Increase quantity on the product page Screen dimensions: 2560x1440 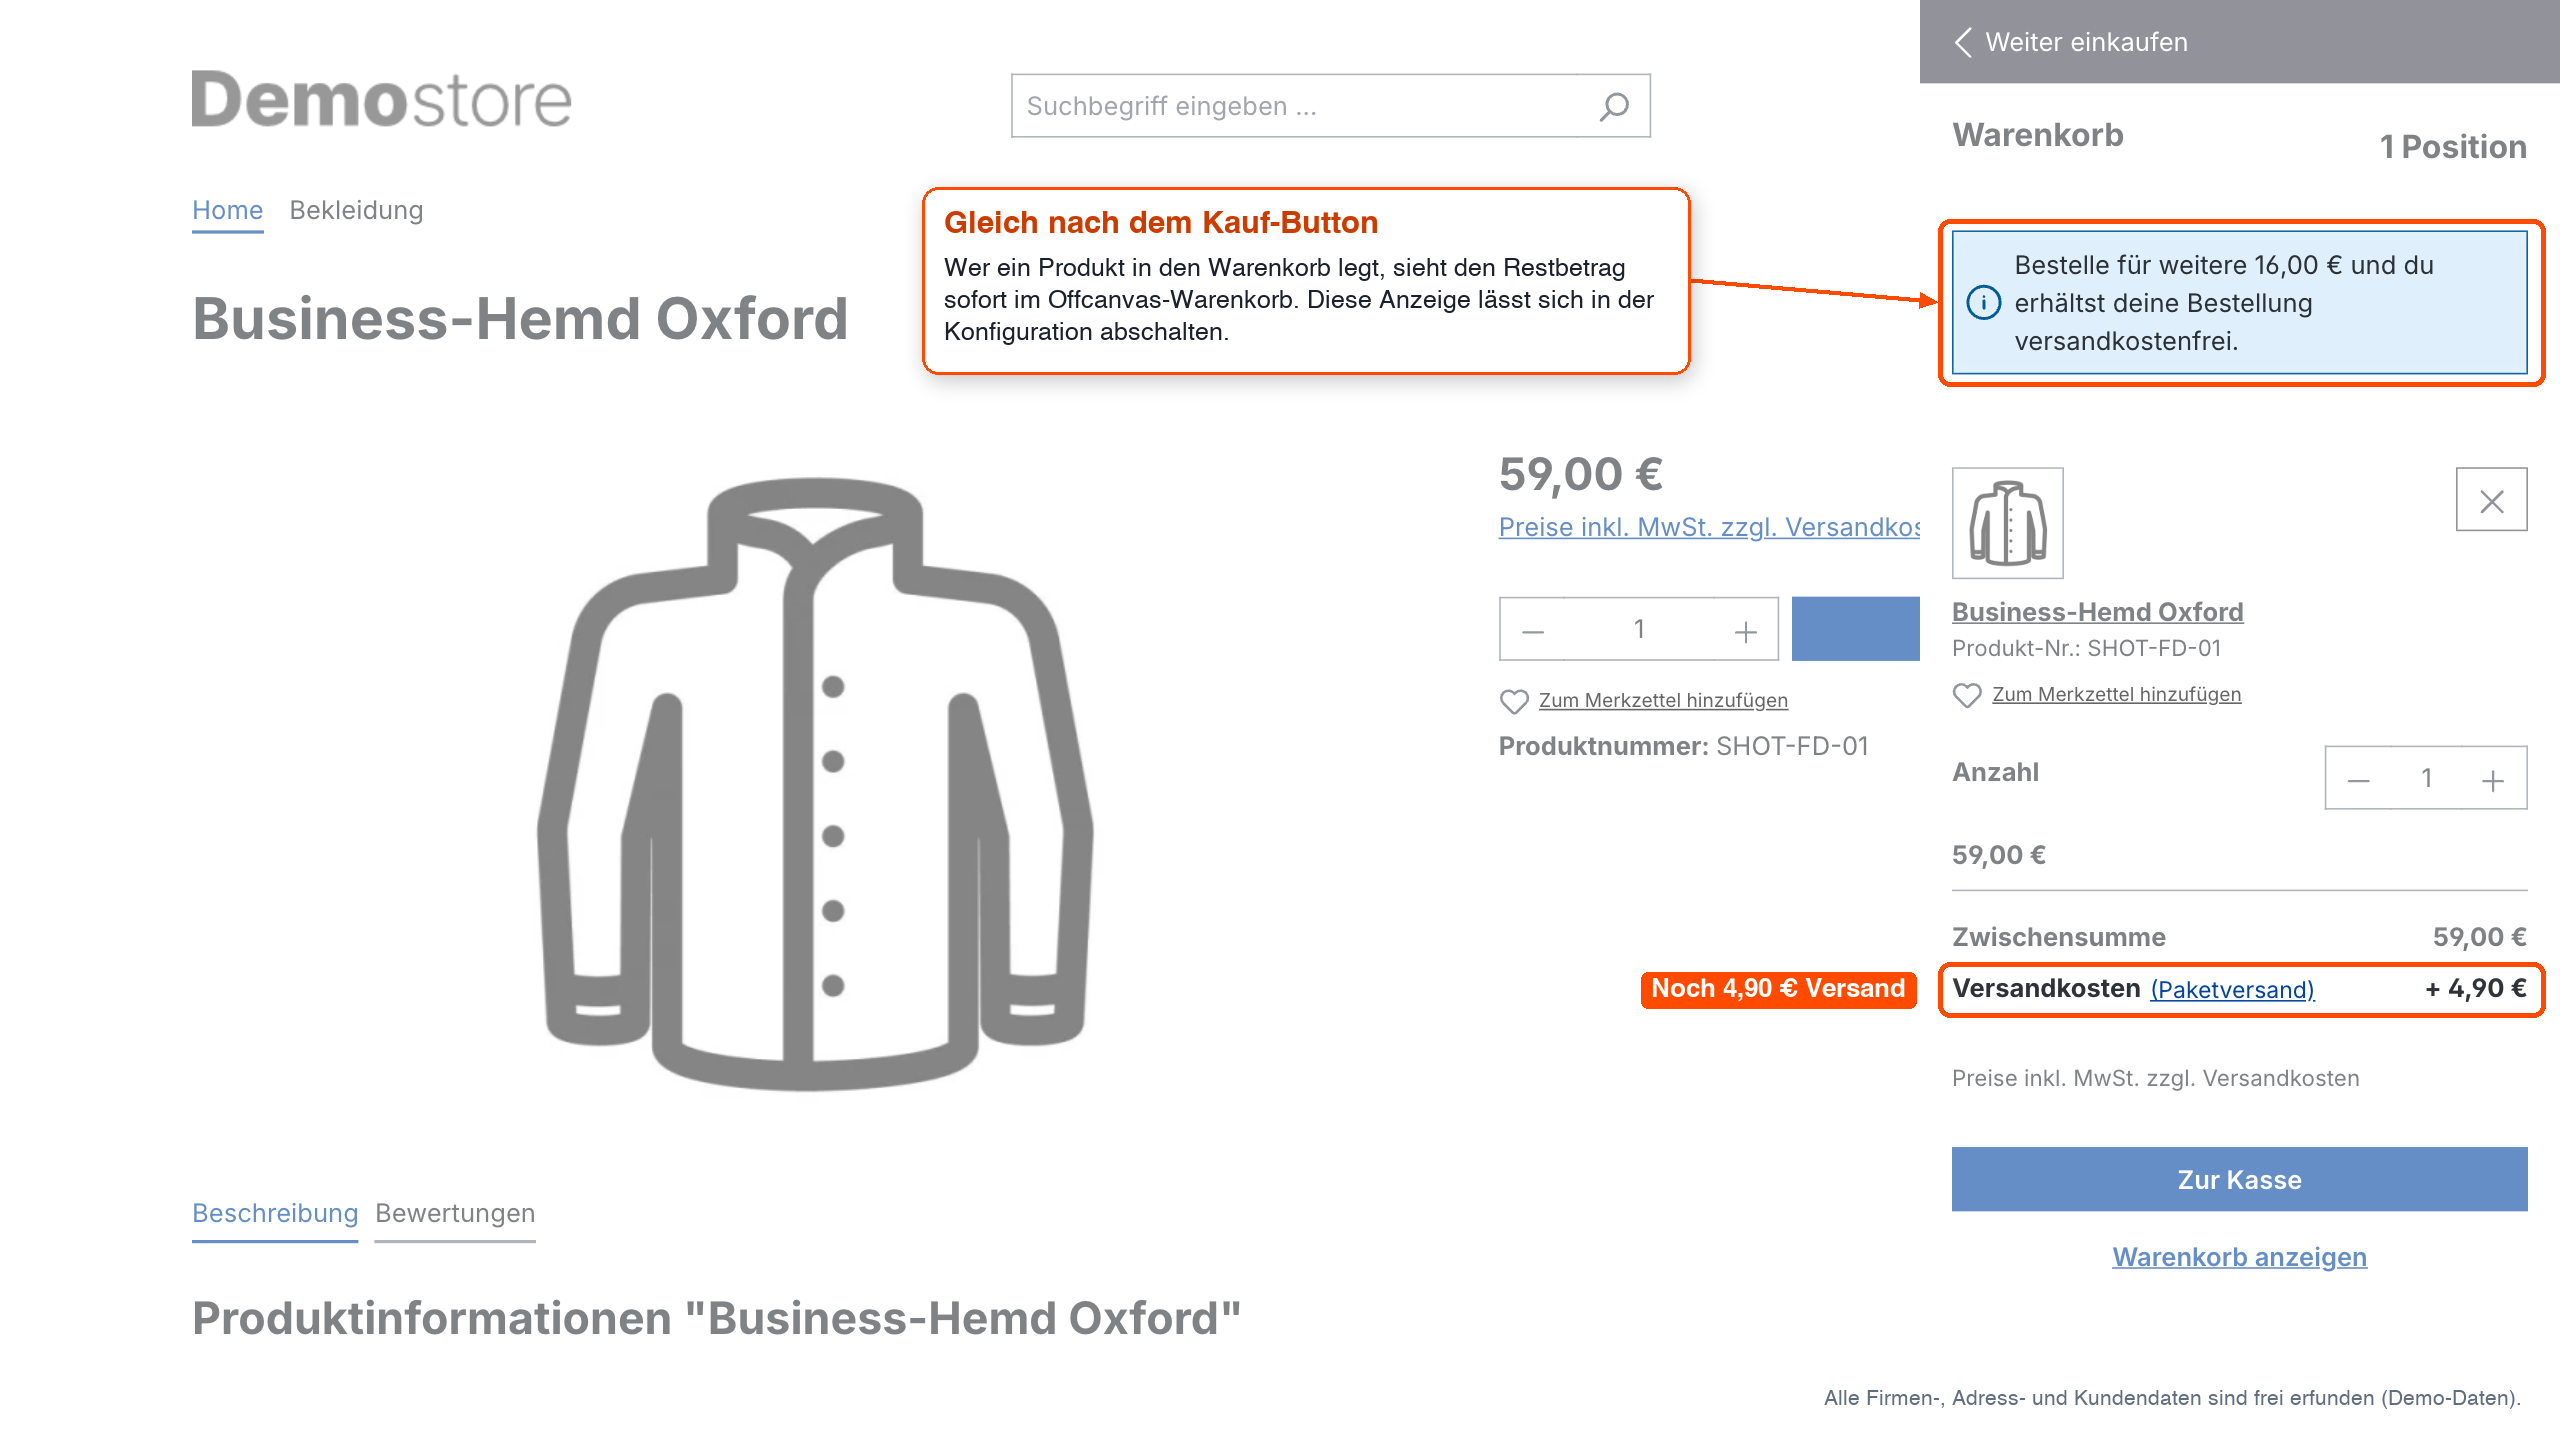[1745, 630]
